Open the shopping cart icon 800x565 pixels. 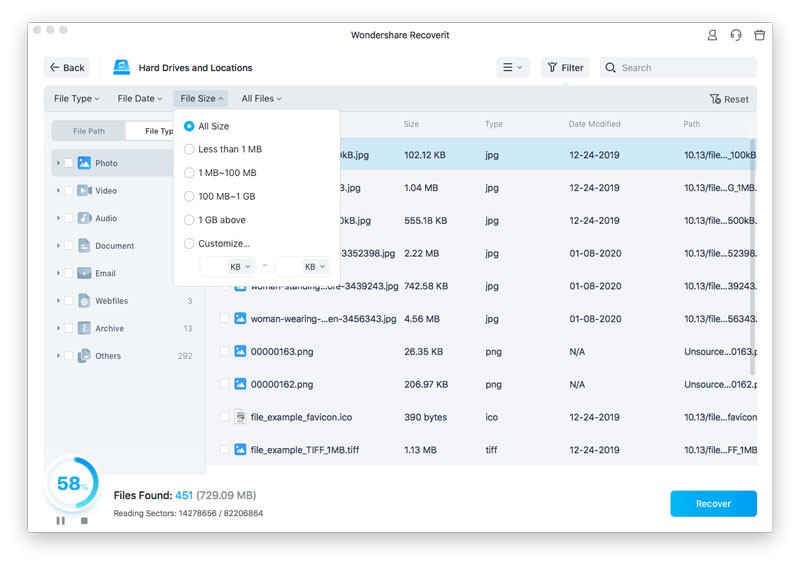click(760, 35)
